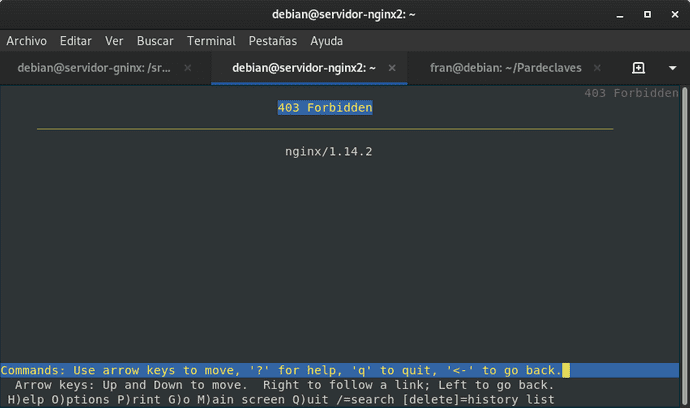The width and height of the screenshot is (690, 408).
Task: Click the nginx/1.14.2 text
Action: pos(328,151)
